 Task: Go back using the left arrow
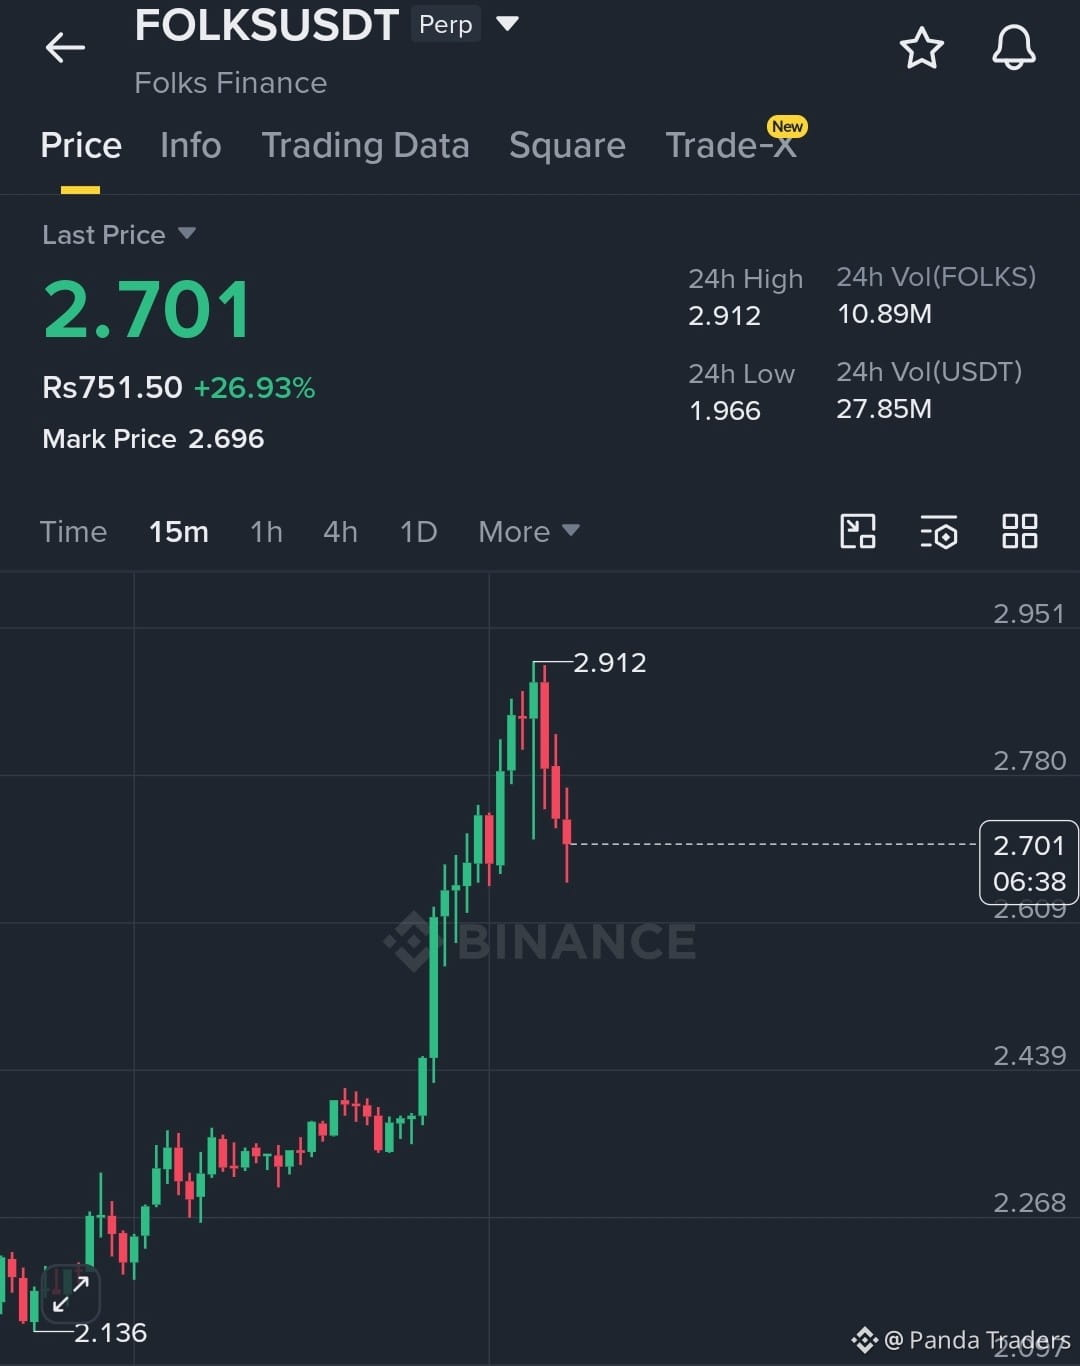click(x=66, y=47)
